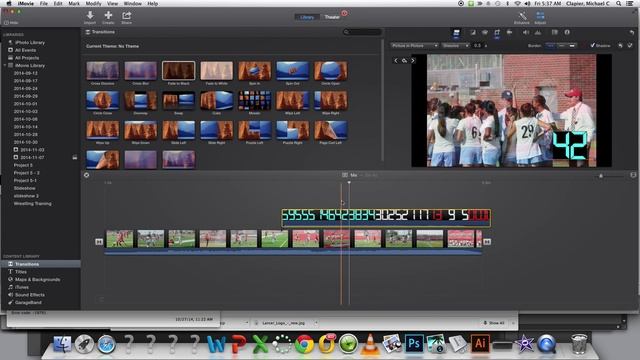Open the Picture in Picture dropdown

(414, 46)
